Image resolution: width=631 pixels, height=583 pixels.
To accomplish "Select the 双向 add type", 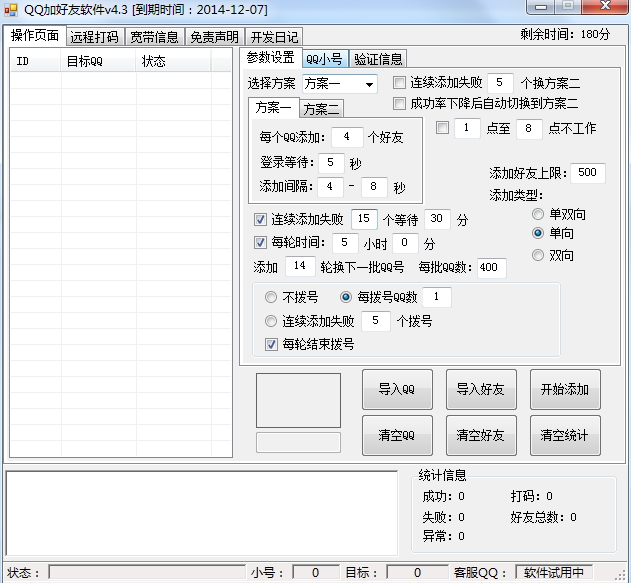I will tap(539, 255).
